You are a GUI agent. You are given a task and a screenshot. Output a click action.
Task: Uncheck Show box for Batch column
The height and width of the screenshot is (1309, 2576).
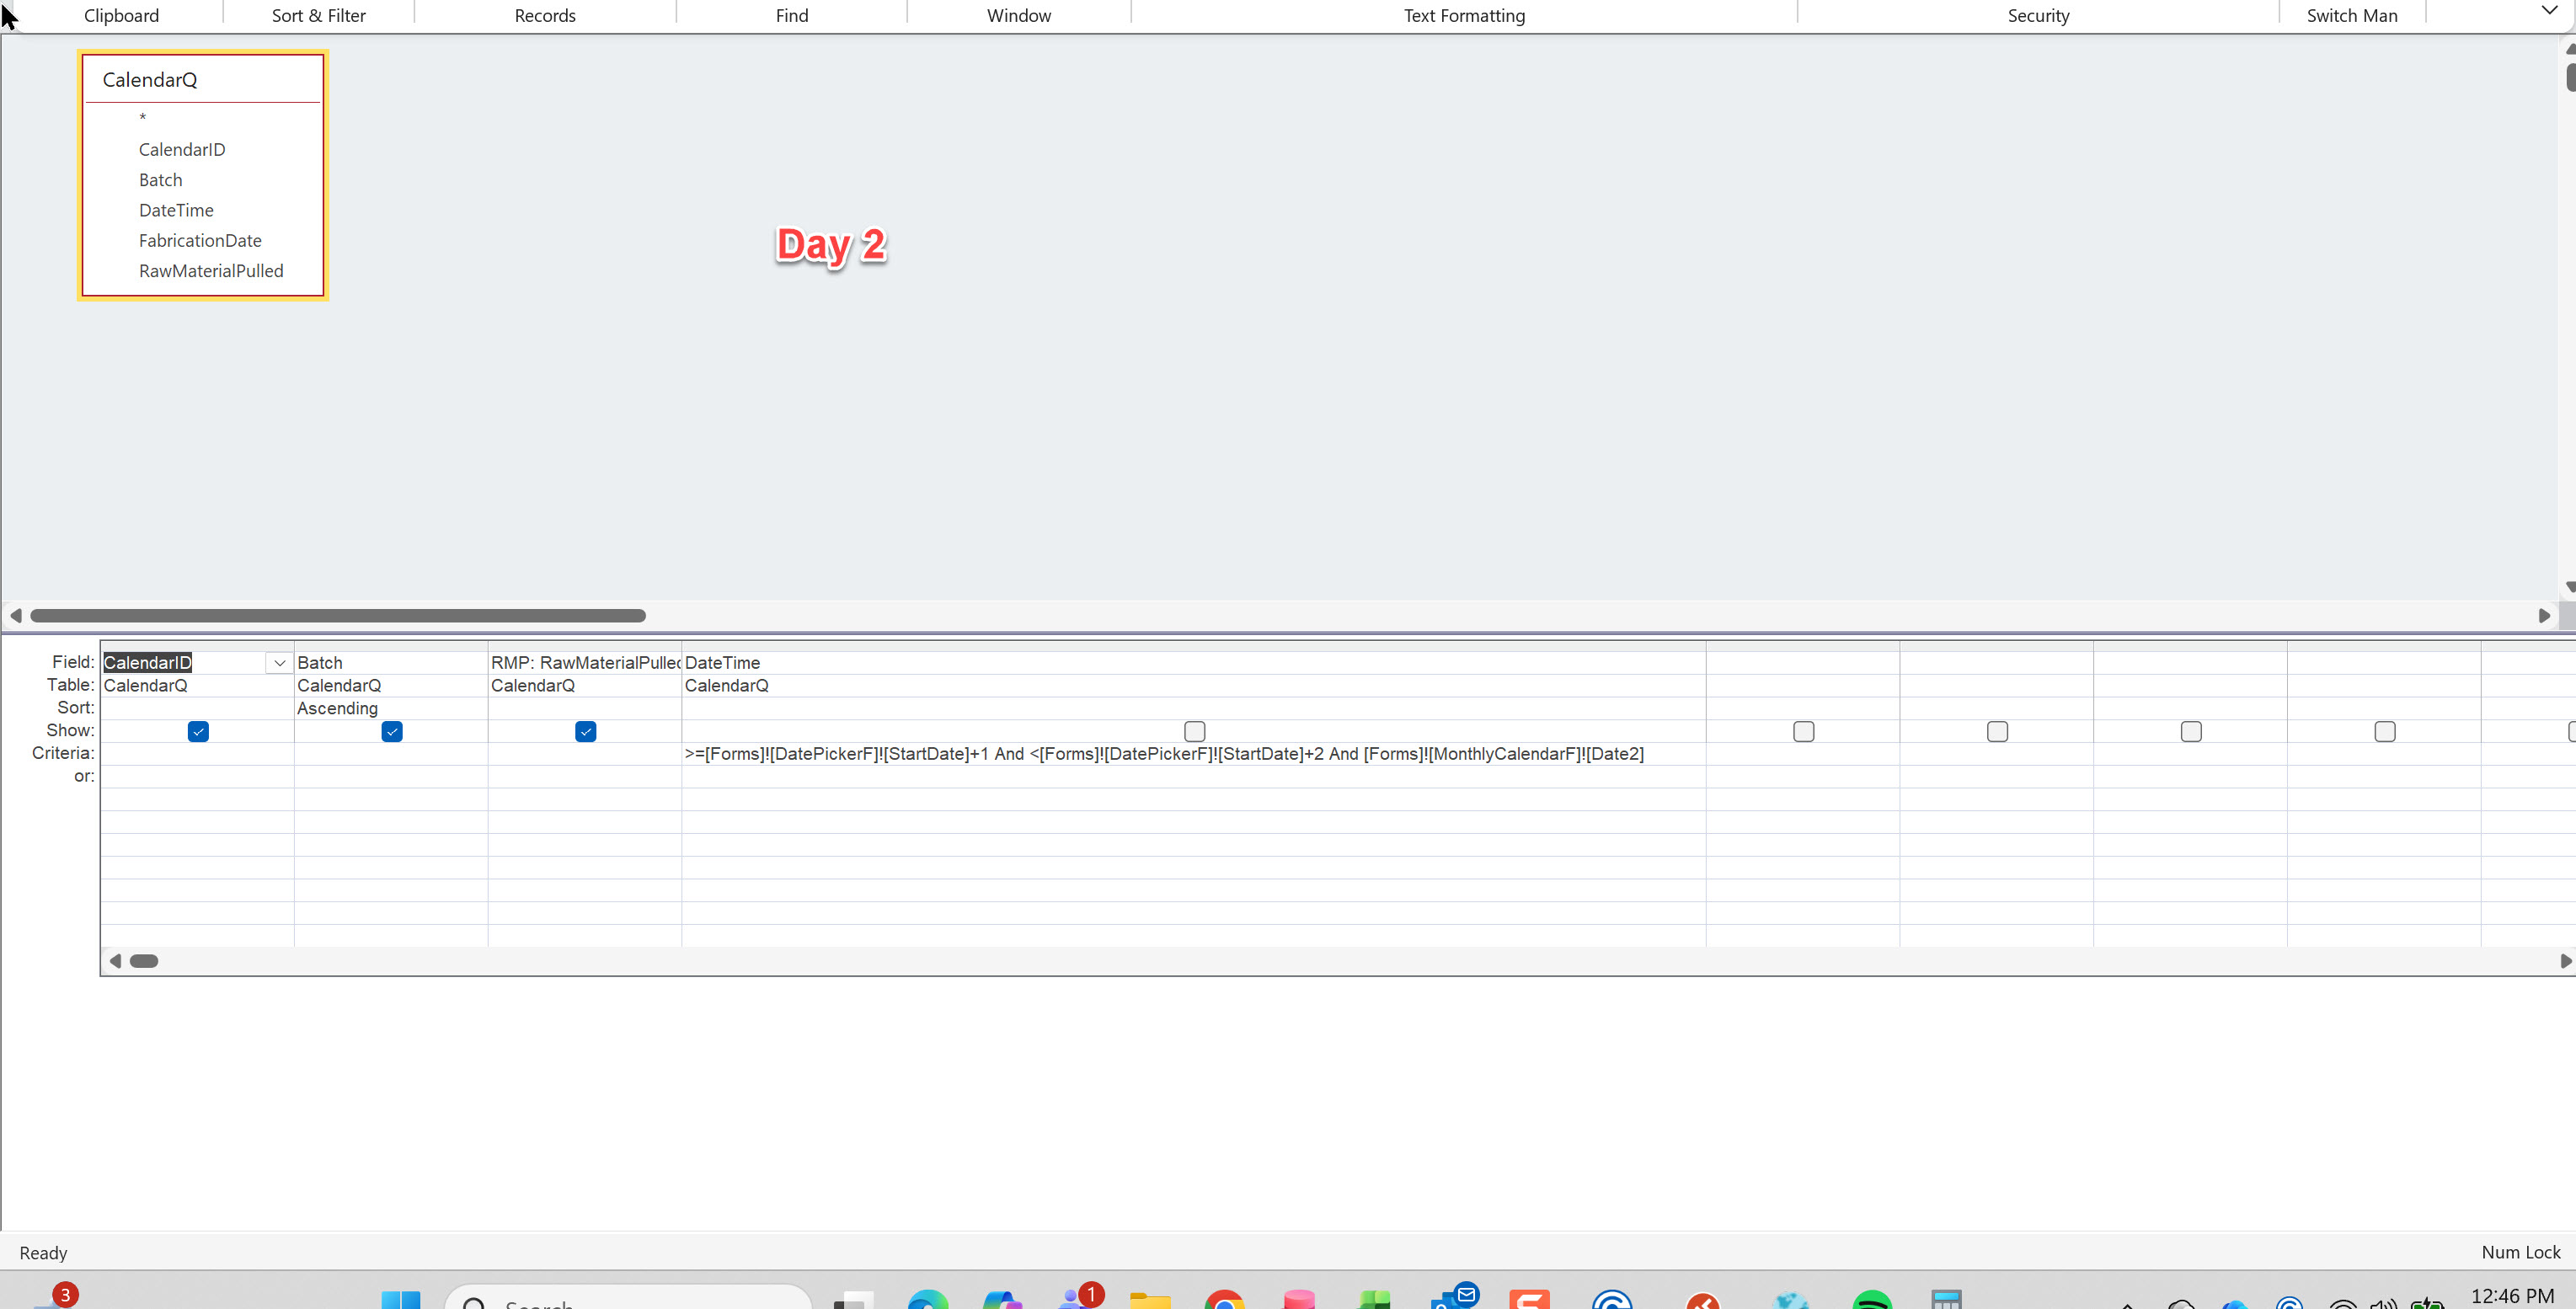[392, 732]
